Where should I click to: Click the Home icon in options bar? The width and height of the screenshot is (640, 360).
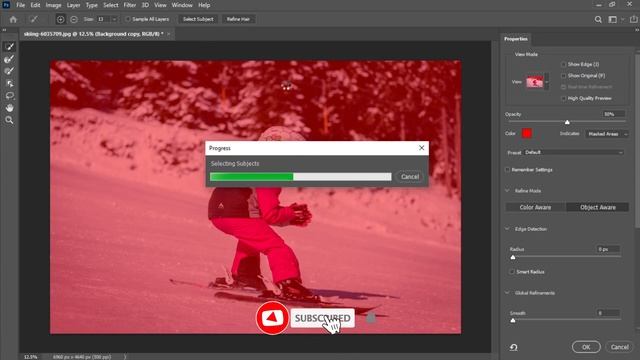(13, 19)
